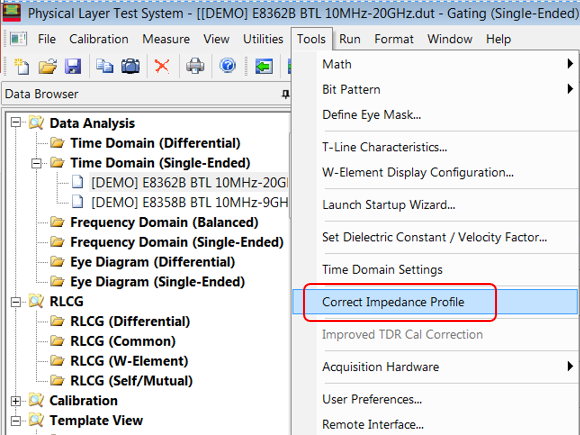580x435 pixels.
Task: Collapse the Time Domain (Single-Ended) folder
Action: point(36,163)
